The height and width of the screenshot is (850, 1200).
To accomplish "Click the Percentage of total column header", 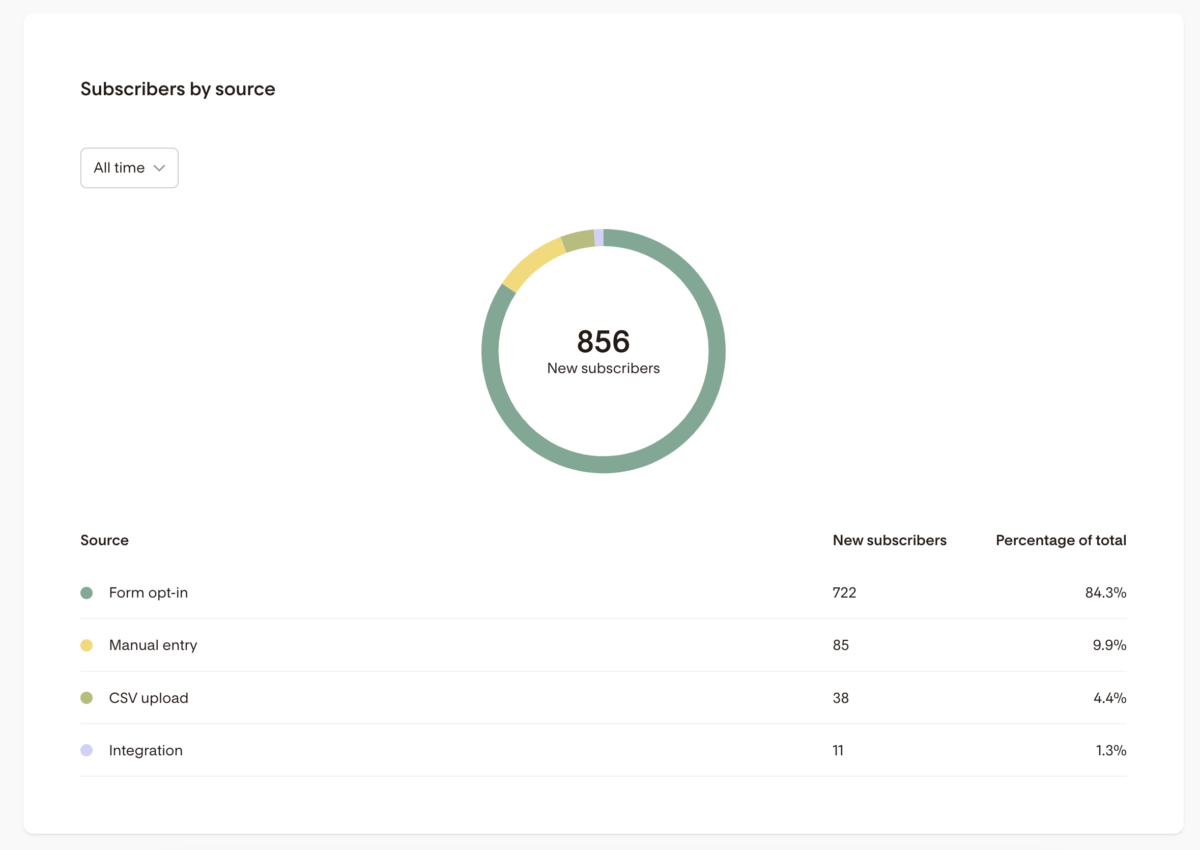I will (1060, 540).
